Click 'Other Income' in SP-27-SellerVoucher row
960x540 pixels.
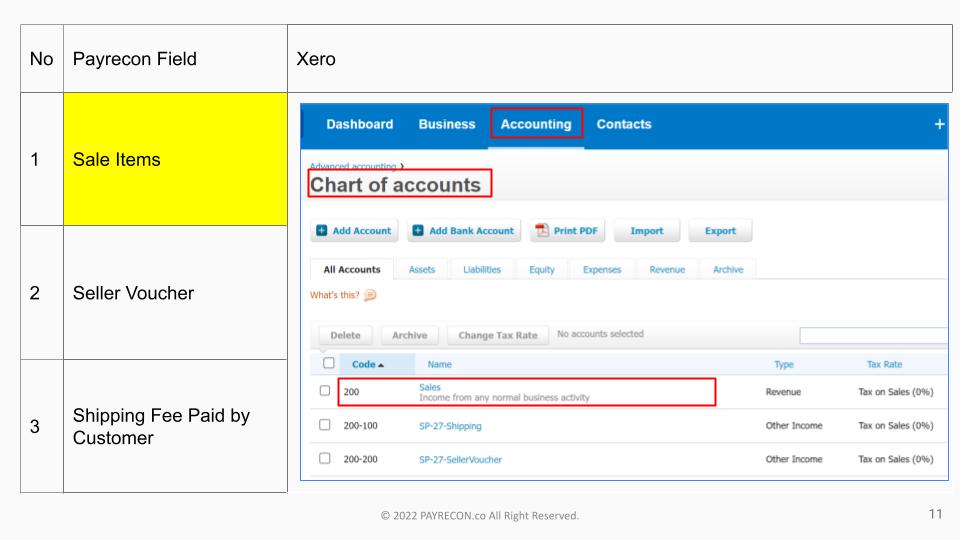(x=794, y=459)
